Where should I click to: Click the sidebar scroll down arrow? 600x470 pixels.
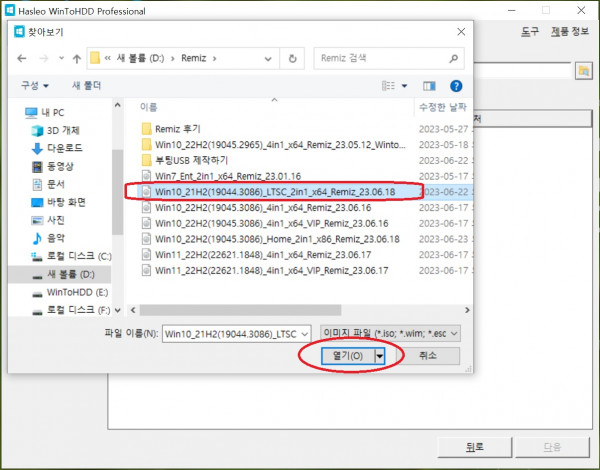pyautogui.click(x=117, y=310)
